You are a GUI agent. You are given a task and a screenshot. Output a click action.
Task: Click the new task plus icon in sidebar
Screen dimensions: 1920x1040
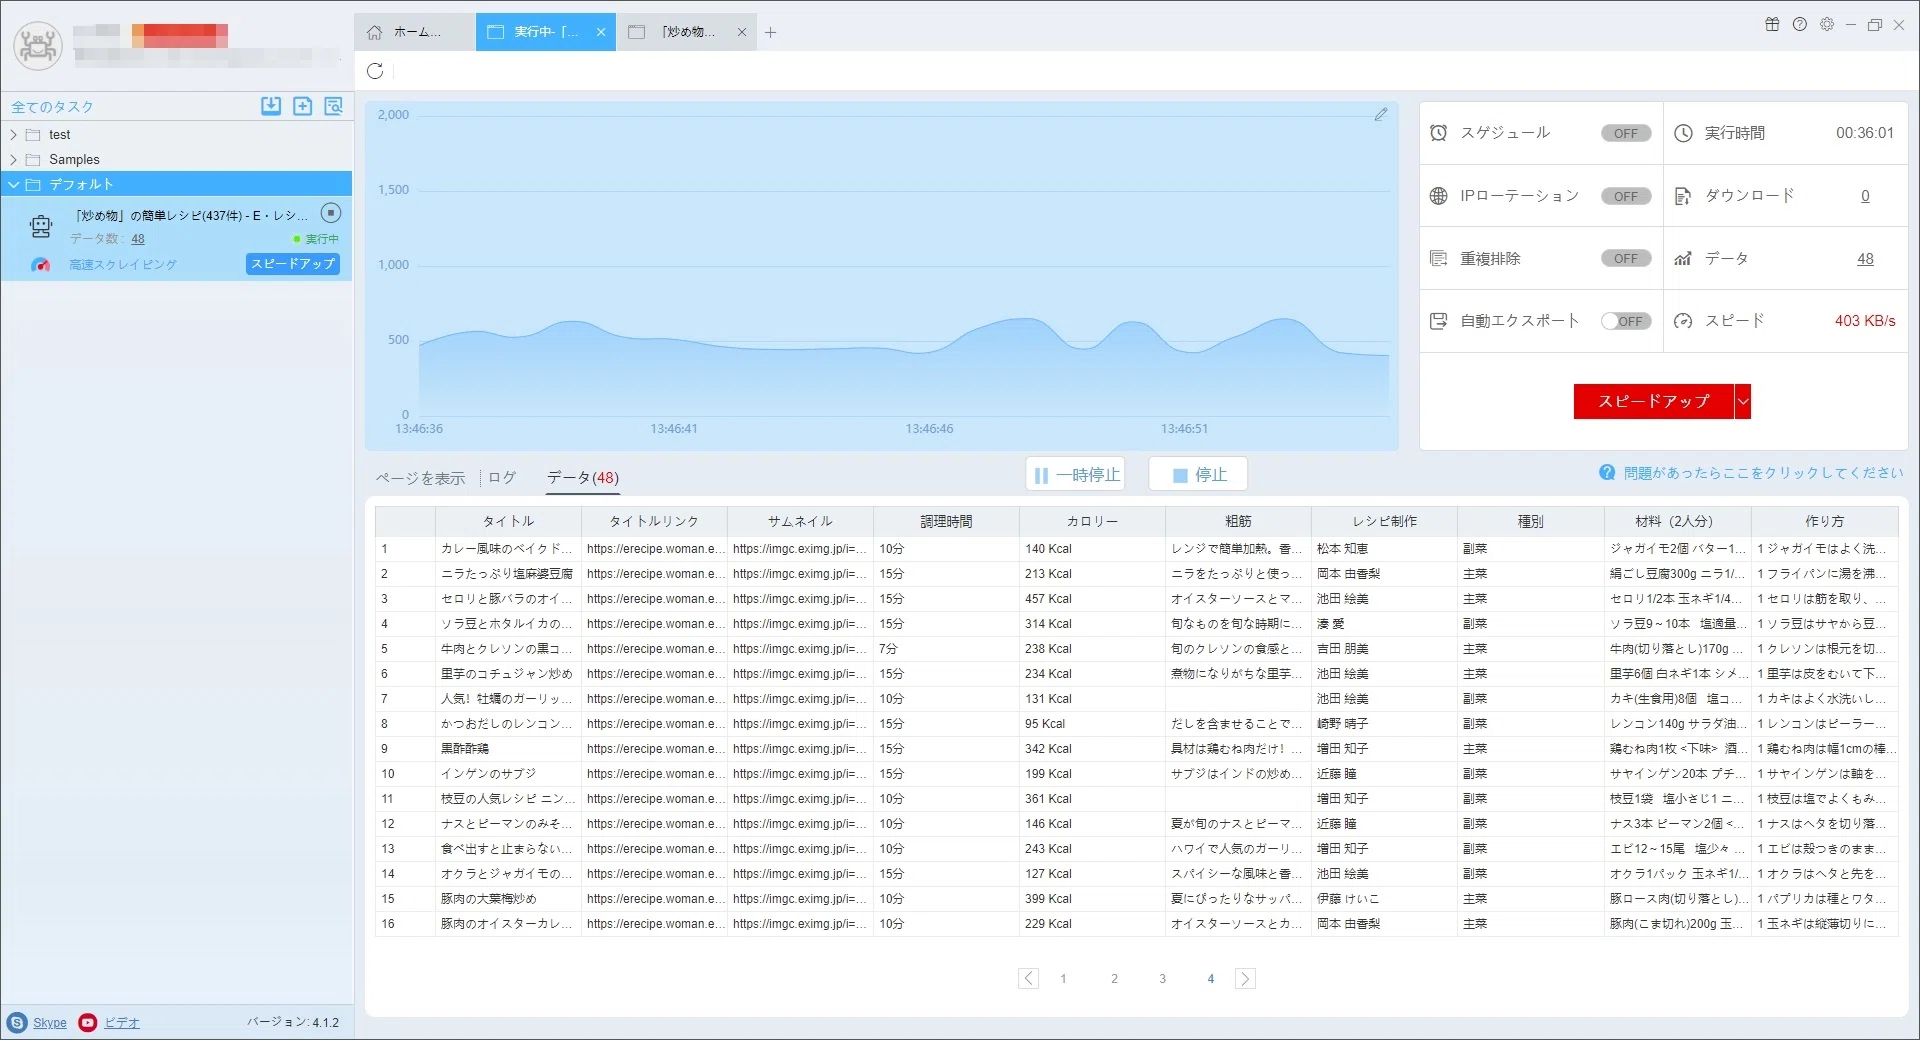pos(302,106)
